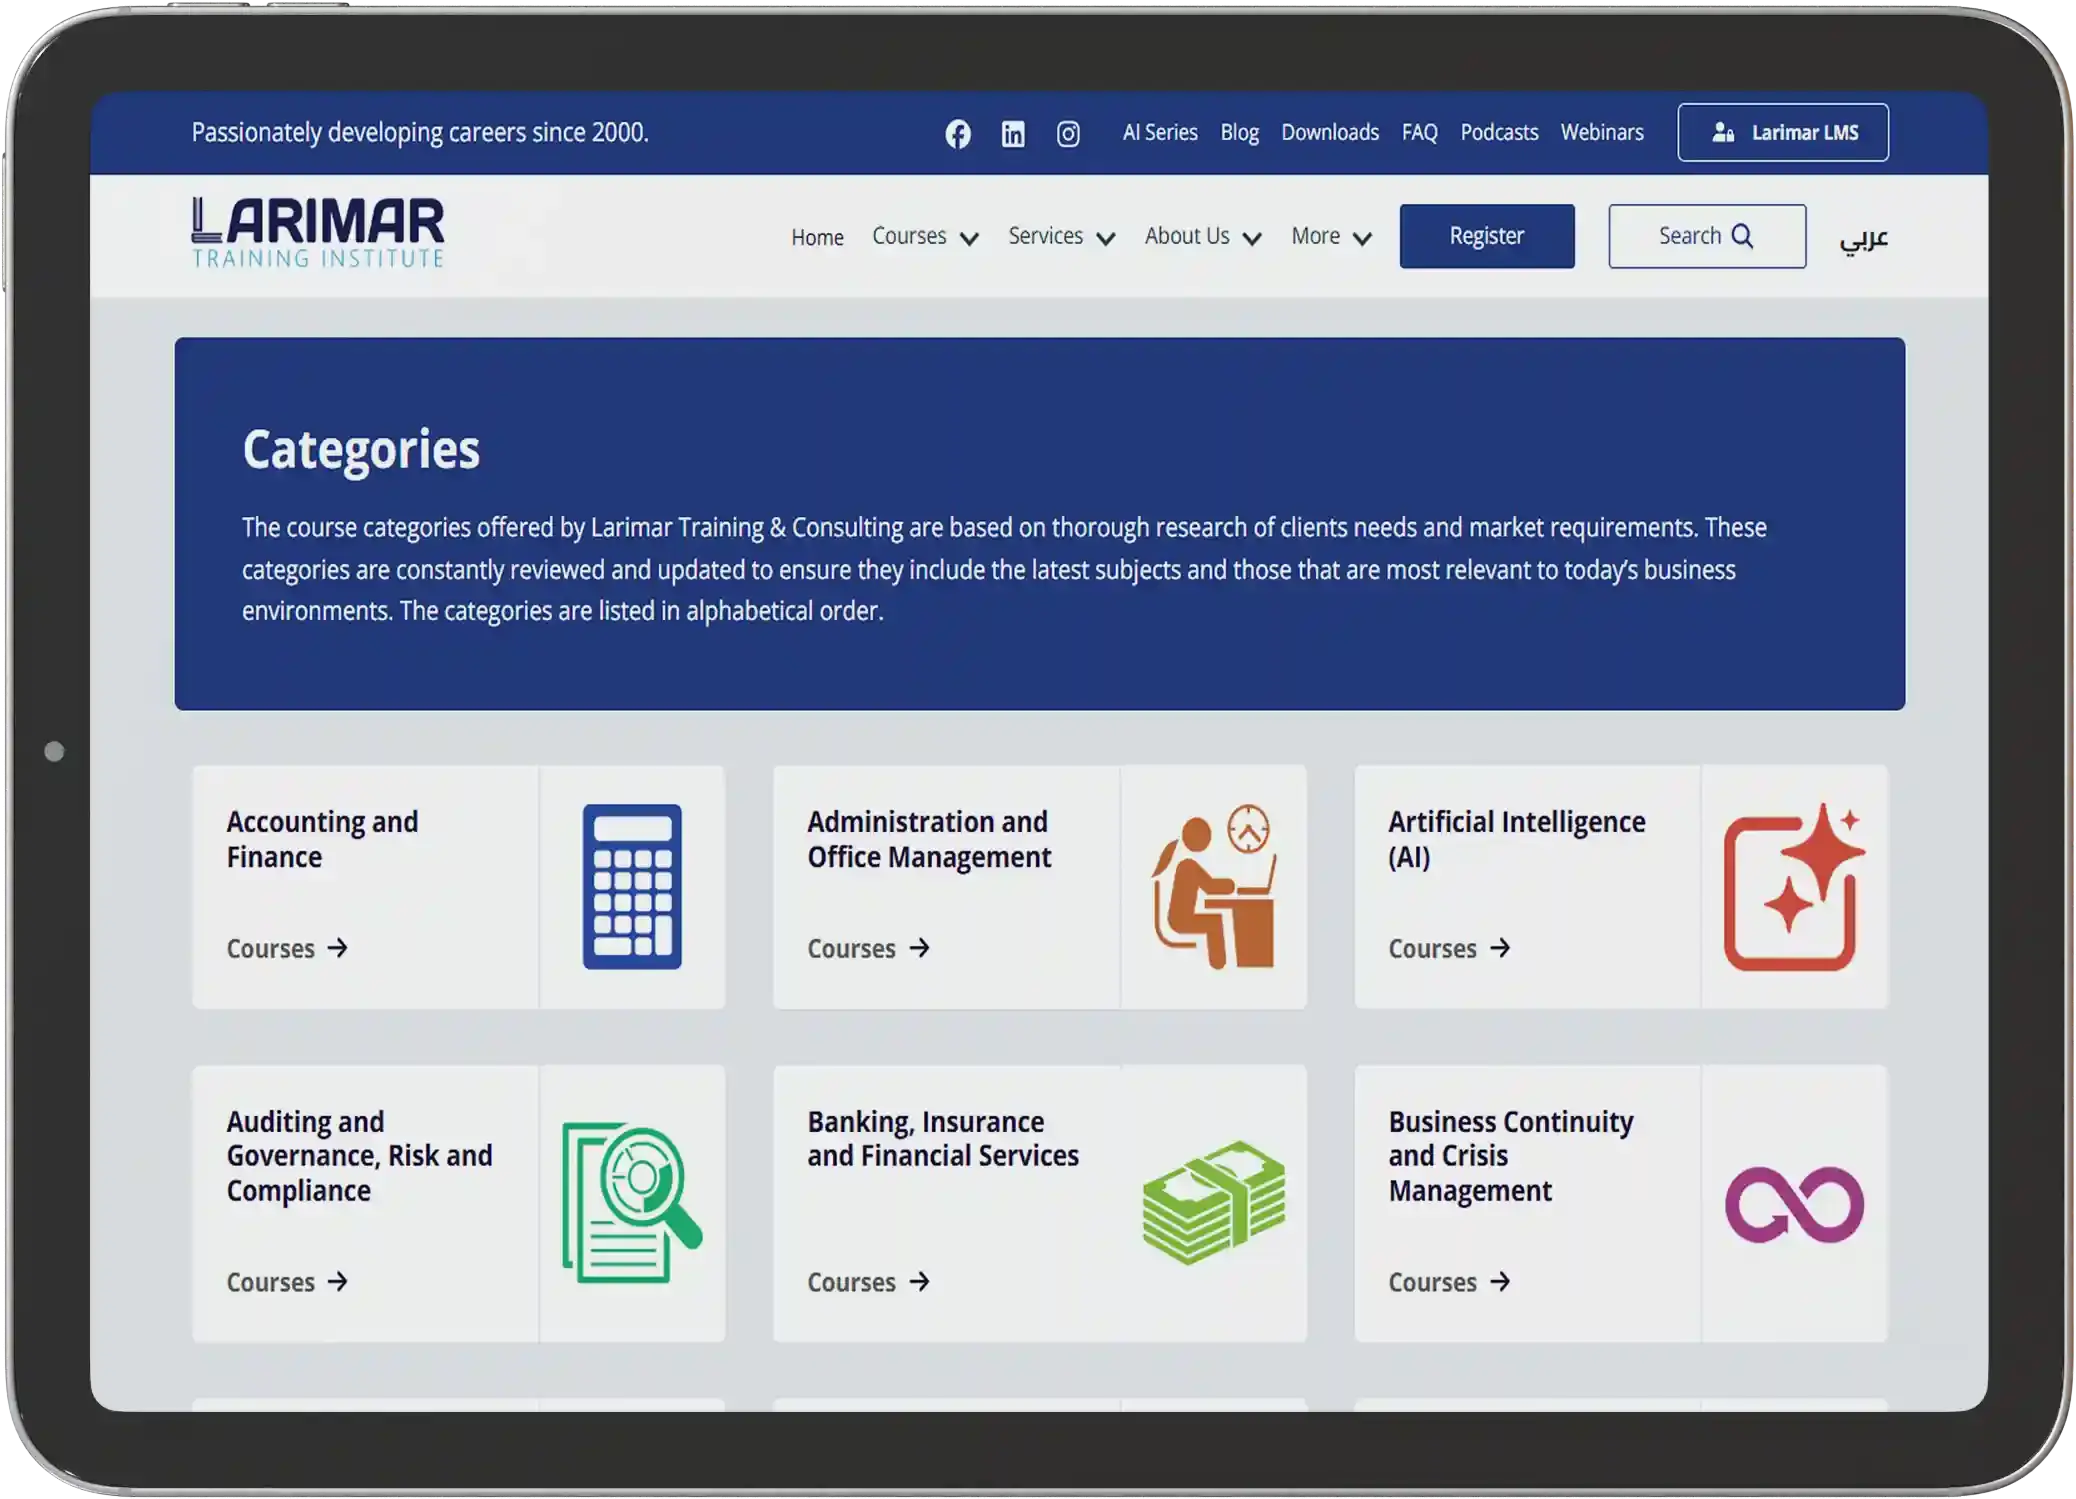Open the Artificial Intelligence (AI) category title
The height and width of the screenshot is (1499, 2076).
[1516, 839]
